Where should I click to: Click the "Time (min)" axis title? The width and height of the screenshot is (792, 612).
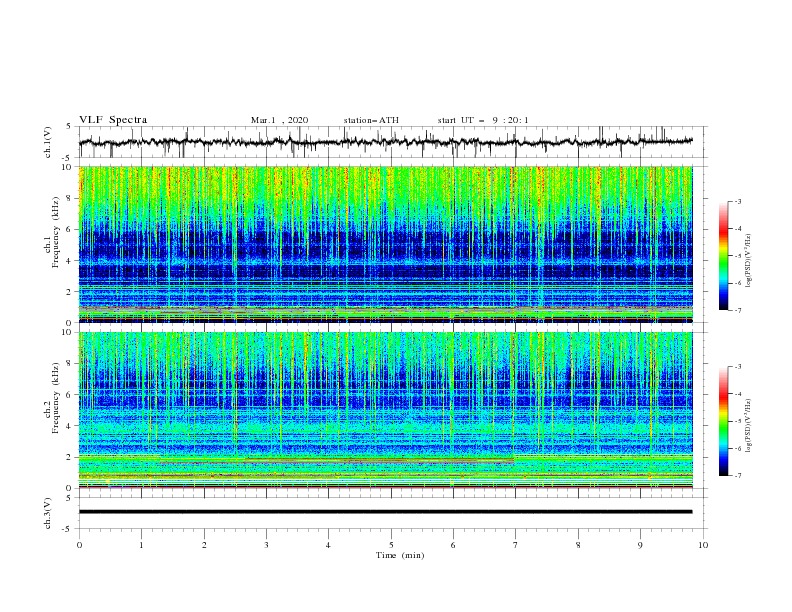pos(400,555)
